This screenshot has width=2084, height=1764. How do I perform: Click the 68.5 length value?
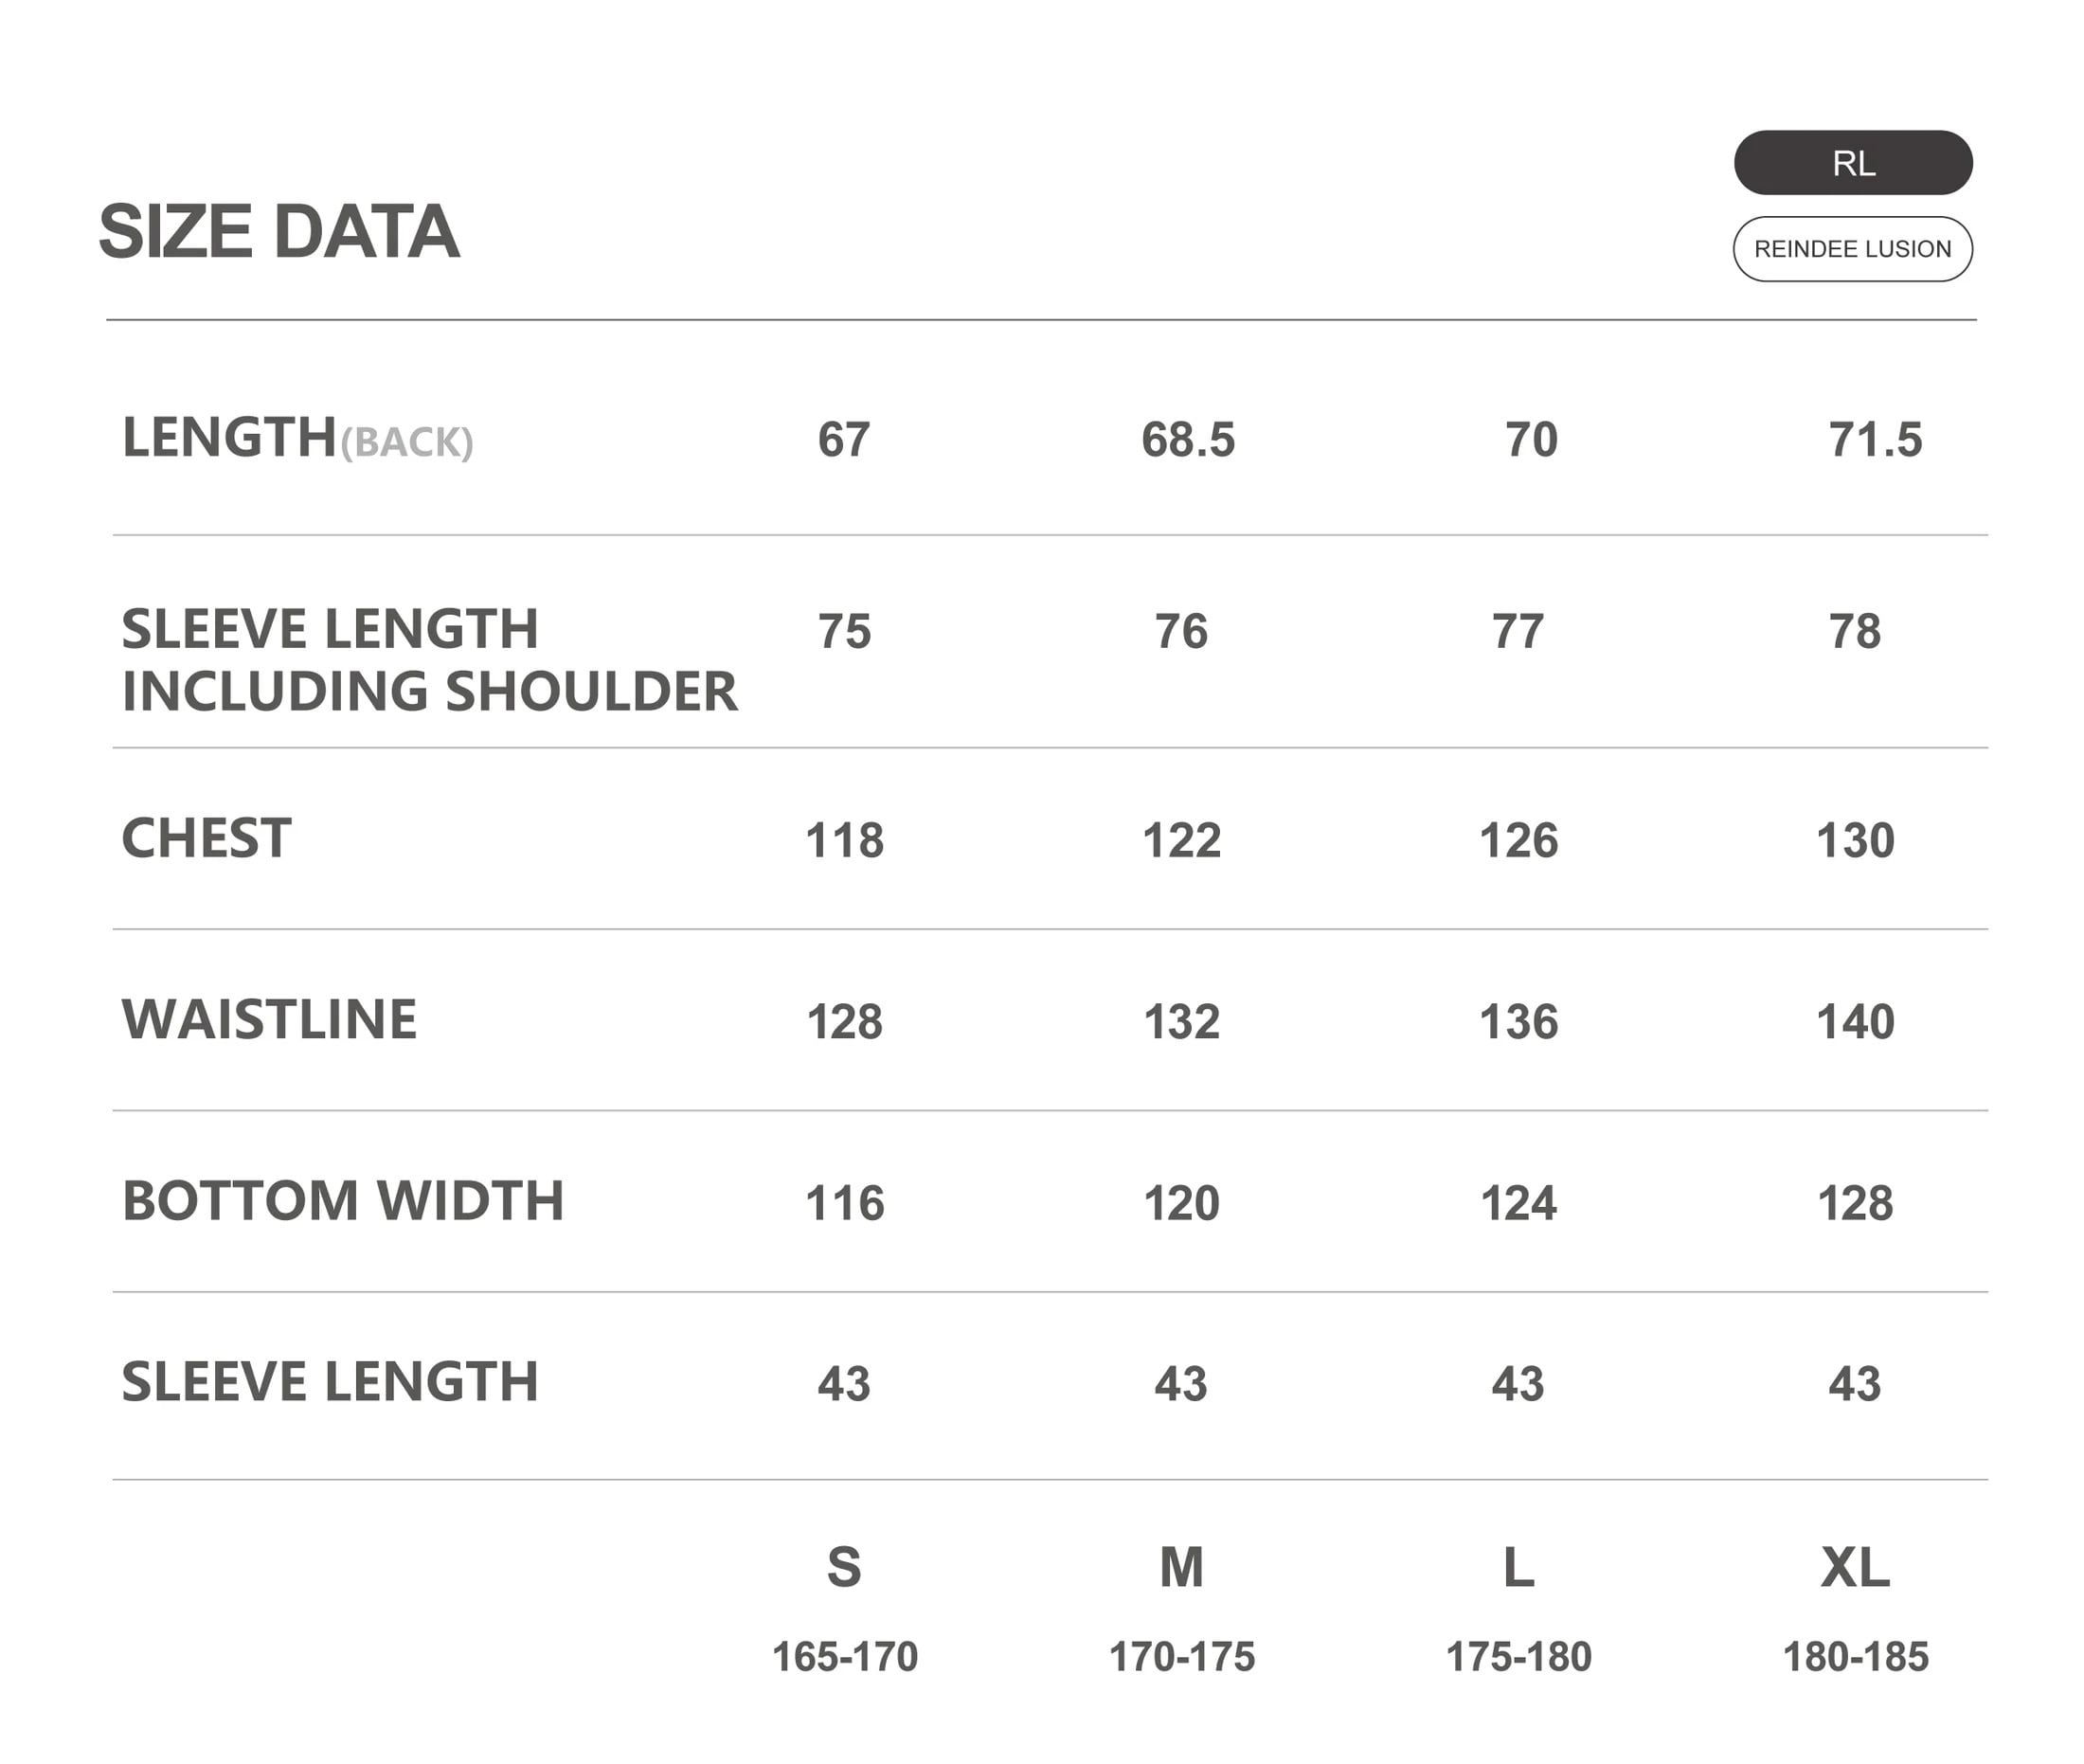[1188, 440]
